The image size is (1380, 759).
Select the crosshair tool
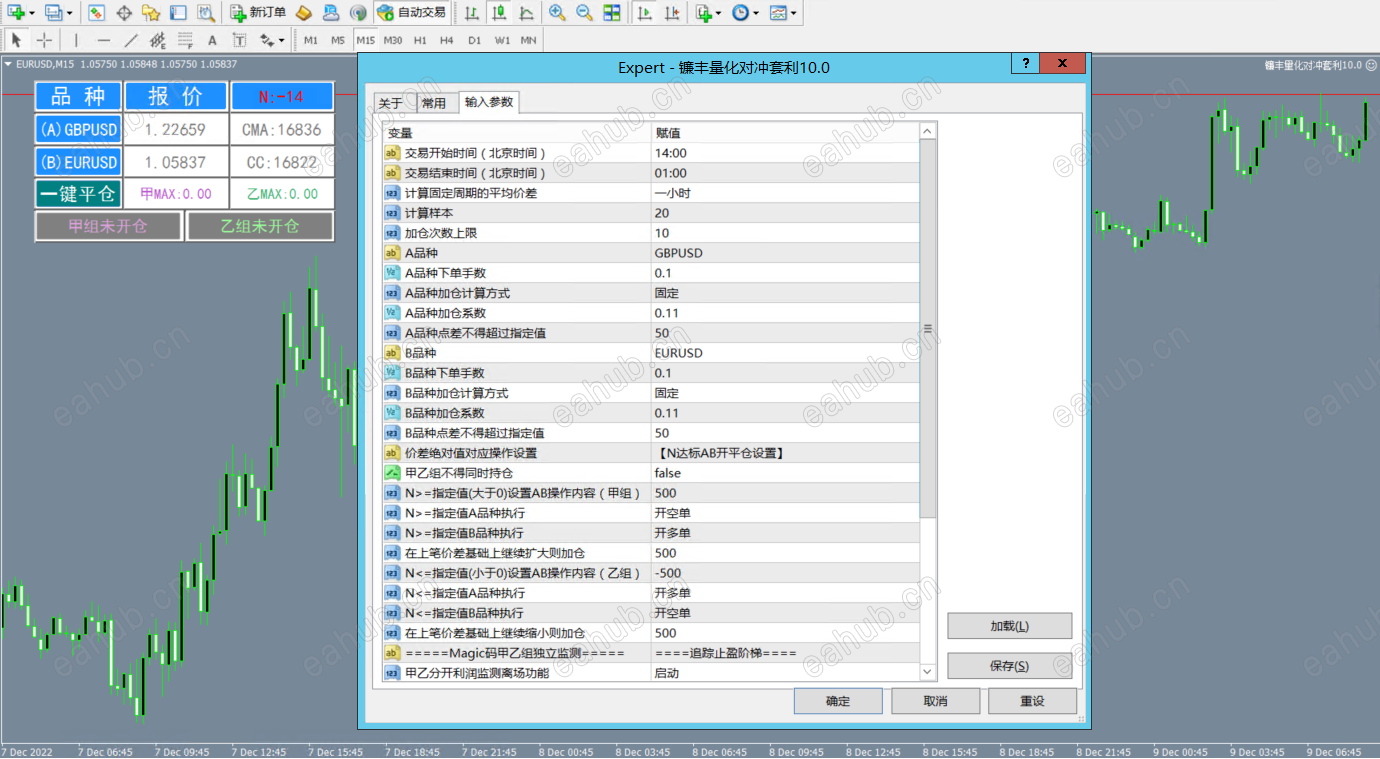pyautogui.click(x=44, y=40)
